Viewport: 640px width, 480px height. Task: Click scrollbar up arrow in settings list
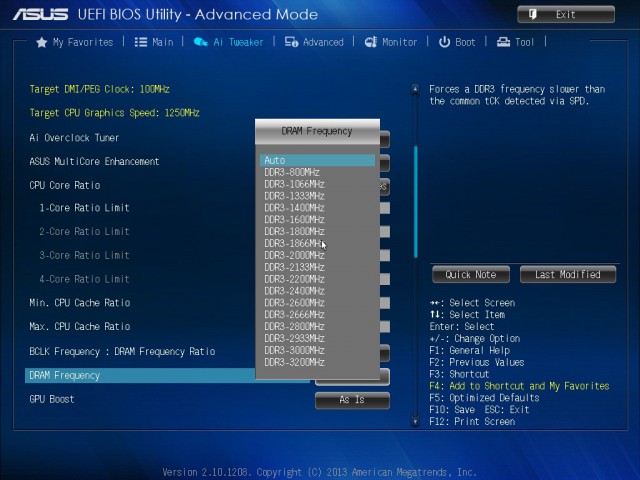click(x=415, y=89)
